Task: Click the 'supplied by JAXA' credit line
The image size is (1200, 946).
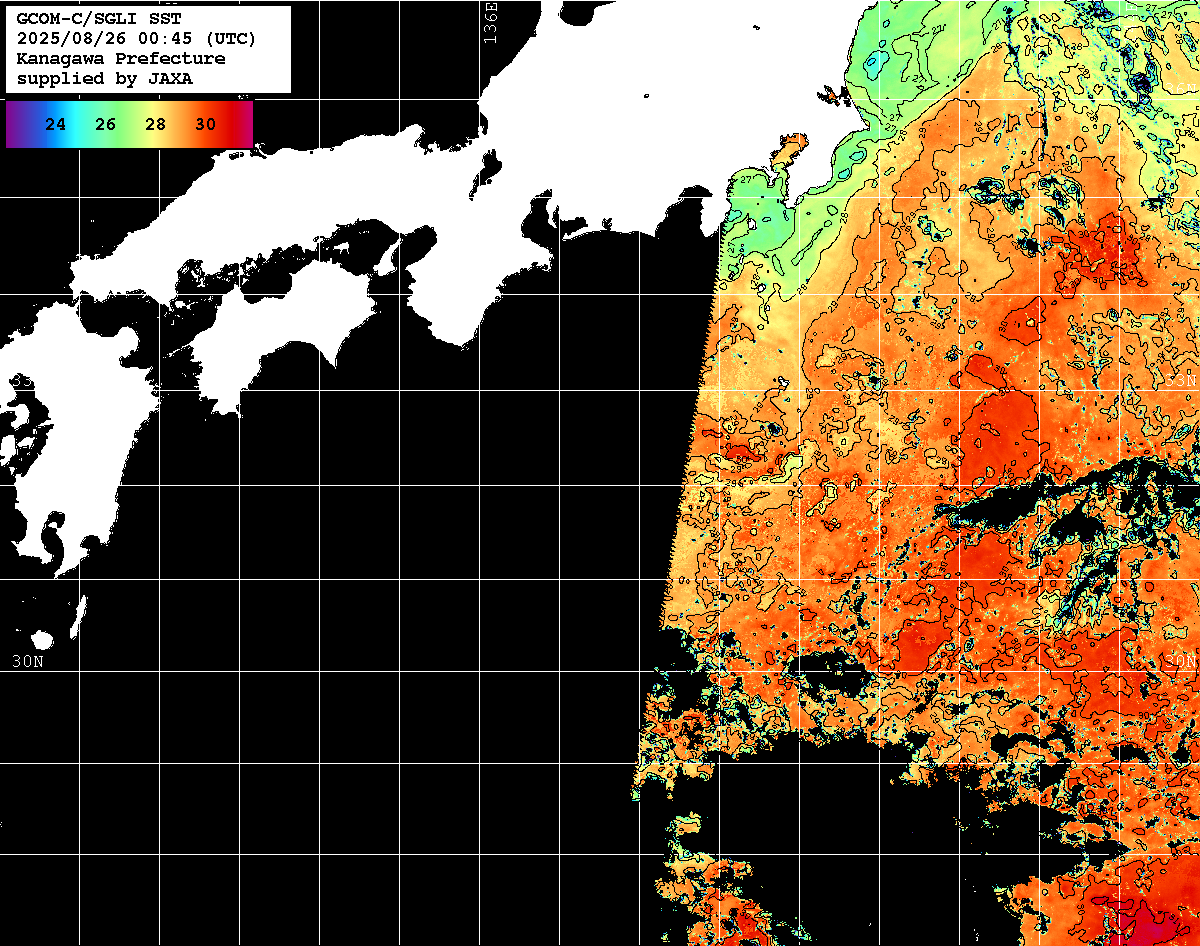Action: click(105, 79)
